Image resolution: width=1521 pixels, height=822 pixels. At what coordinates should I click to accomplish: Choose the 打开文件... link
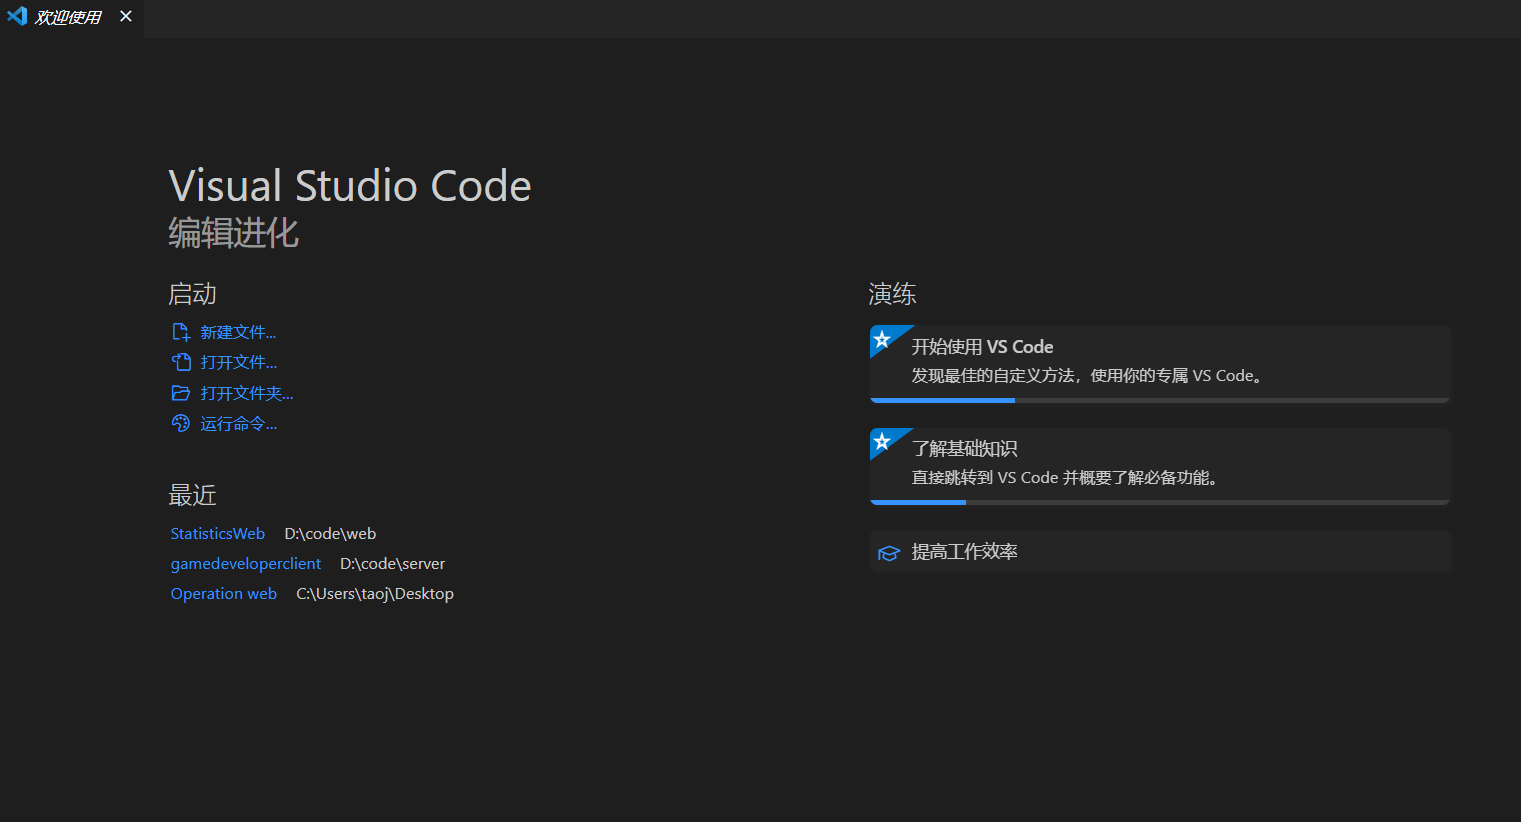point(239,362)
